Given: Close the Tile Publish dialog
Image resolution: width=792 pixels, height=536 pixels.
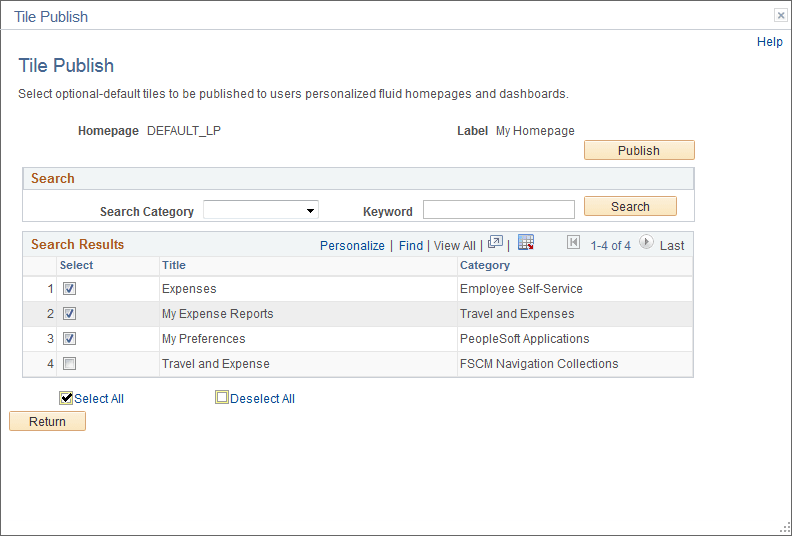Looking at the screenshot, I should click(x=780, y=15).
